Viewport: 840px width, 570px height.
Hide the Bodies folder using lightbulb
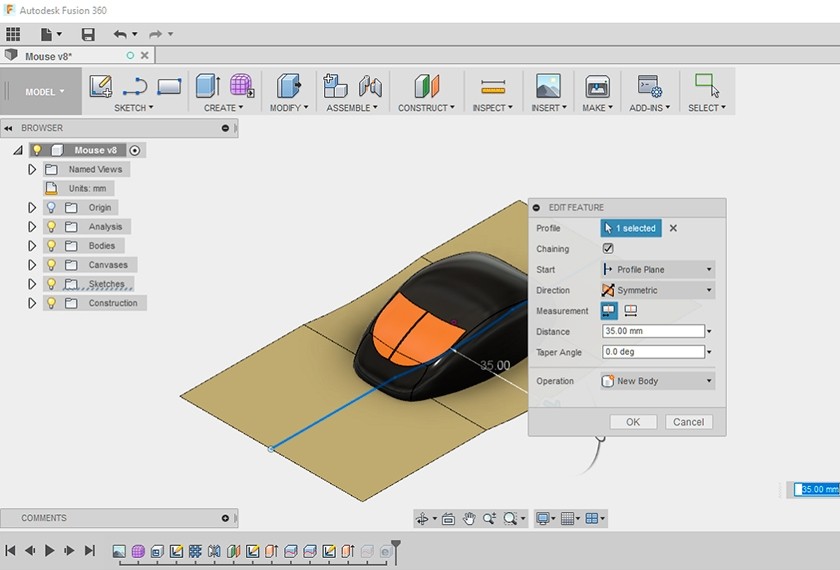[51, 246]
